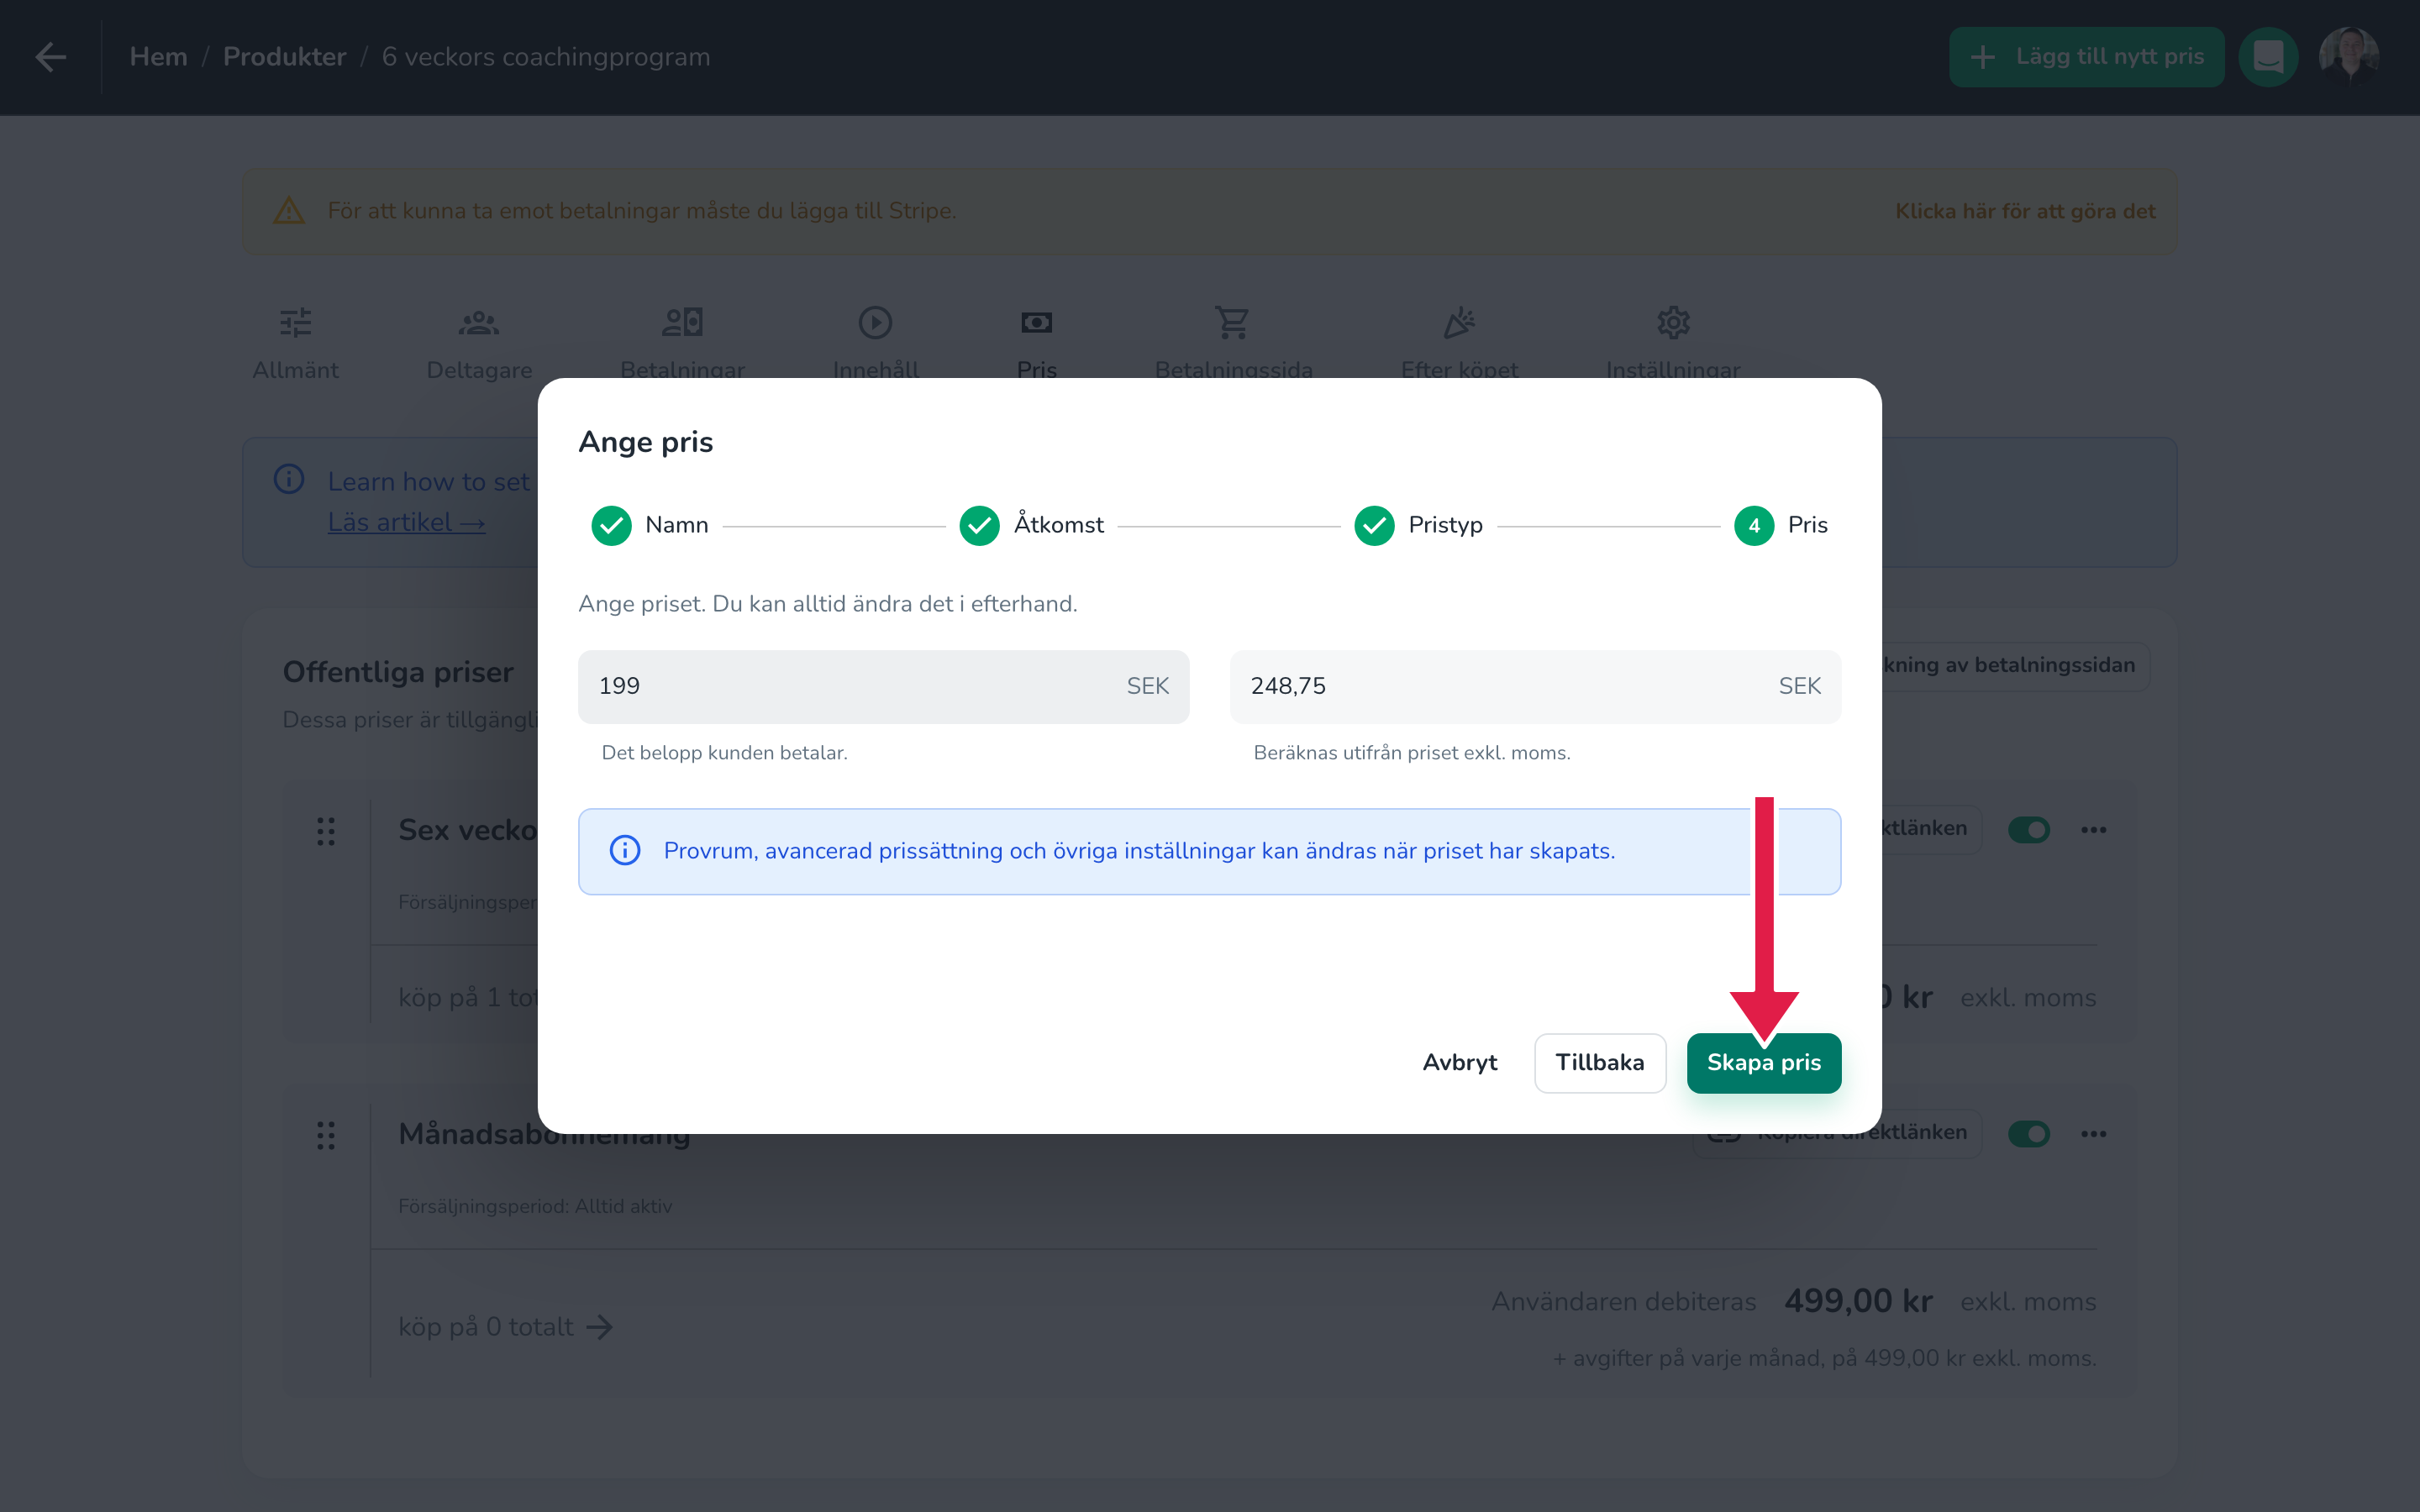Image resolution: width=2420 pixels, height=1512 pixels.
Task: Click the Deltagare people icon
Action: point(479,322)
